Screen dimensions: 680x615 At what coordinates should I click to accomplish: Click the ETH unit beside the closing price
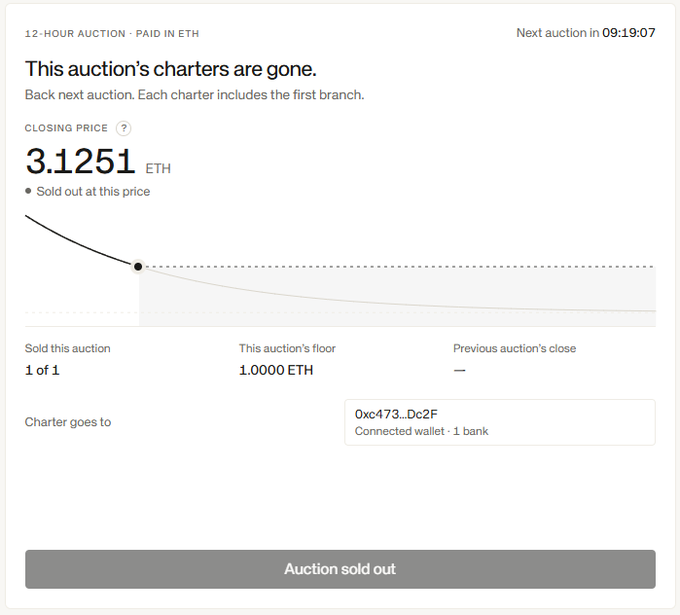pos(158,168)
